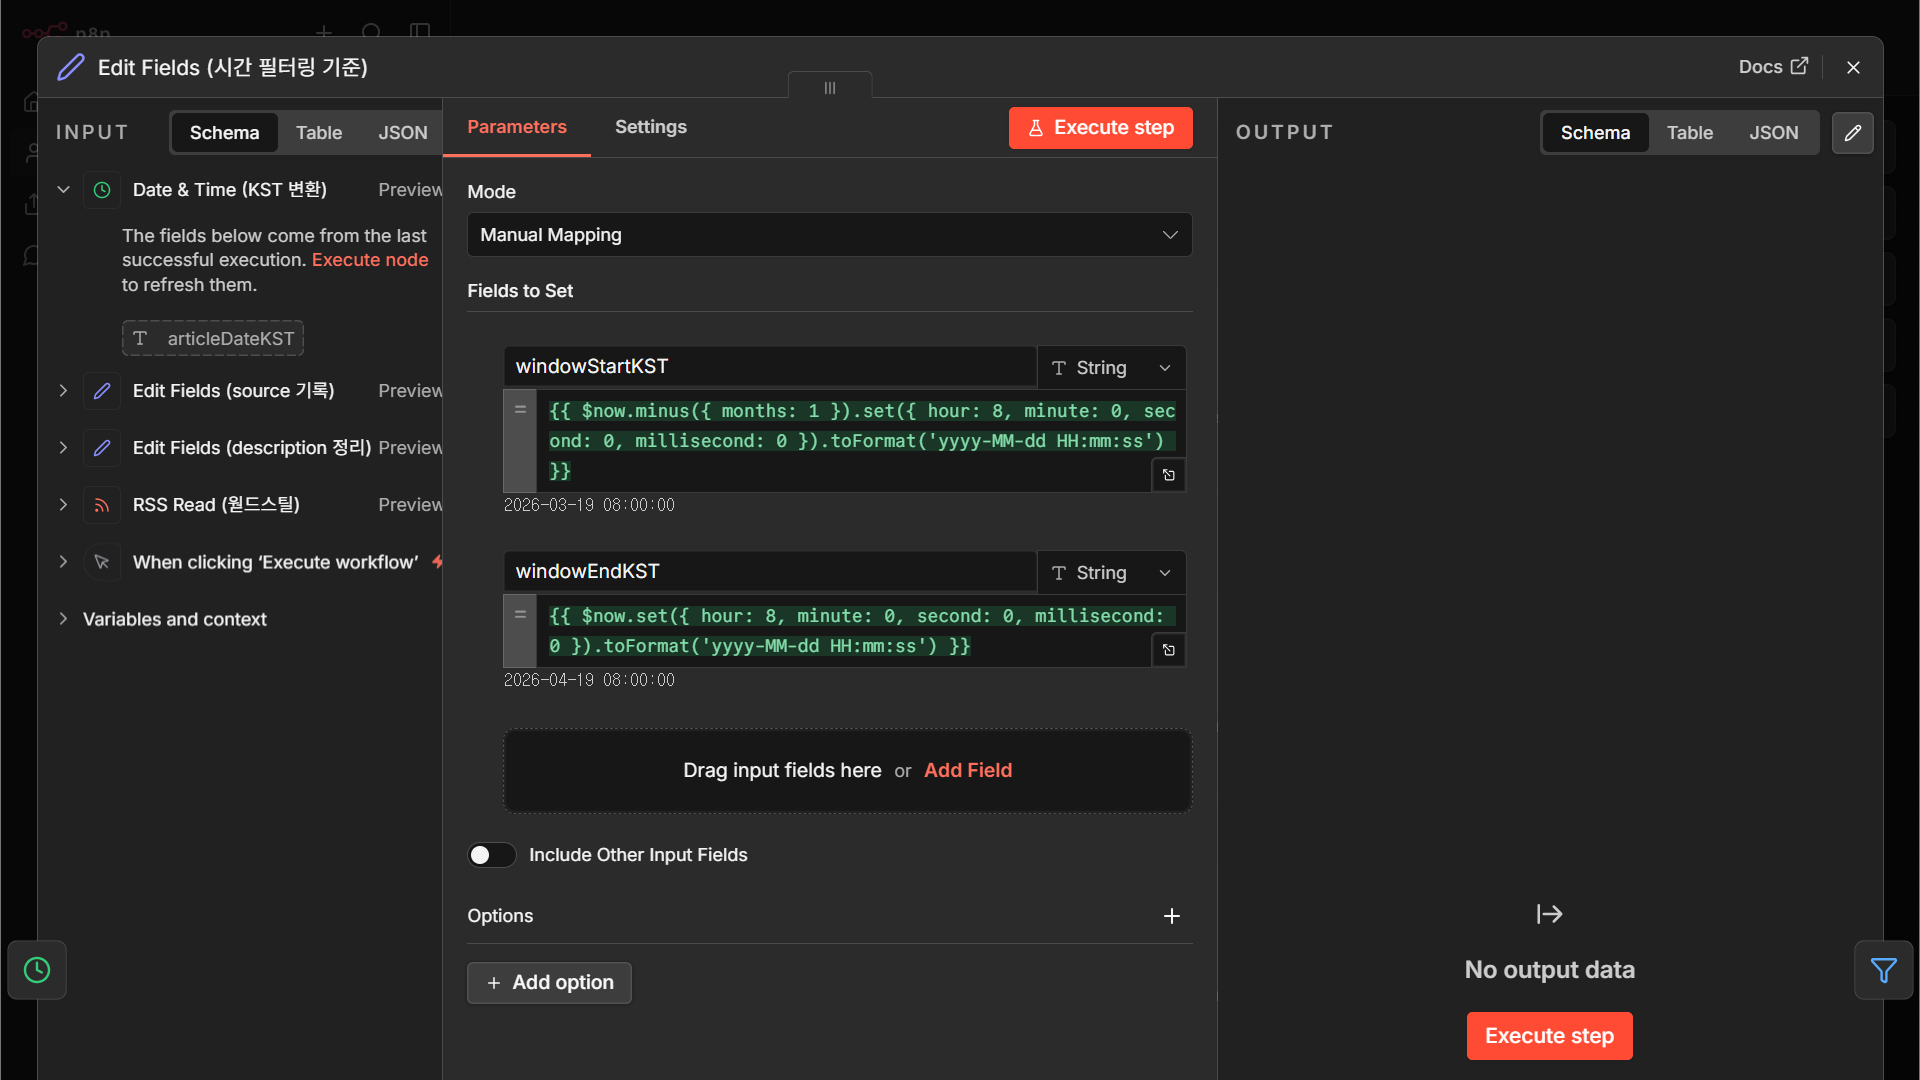Viewport: 1920px width, 1080px height.
Task: Open windowStartKST String type dropdown
Action: (x=1111, y=368)
